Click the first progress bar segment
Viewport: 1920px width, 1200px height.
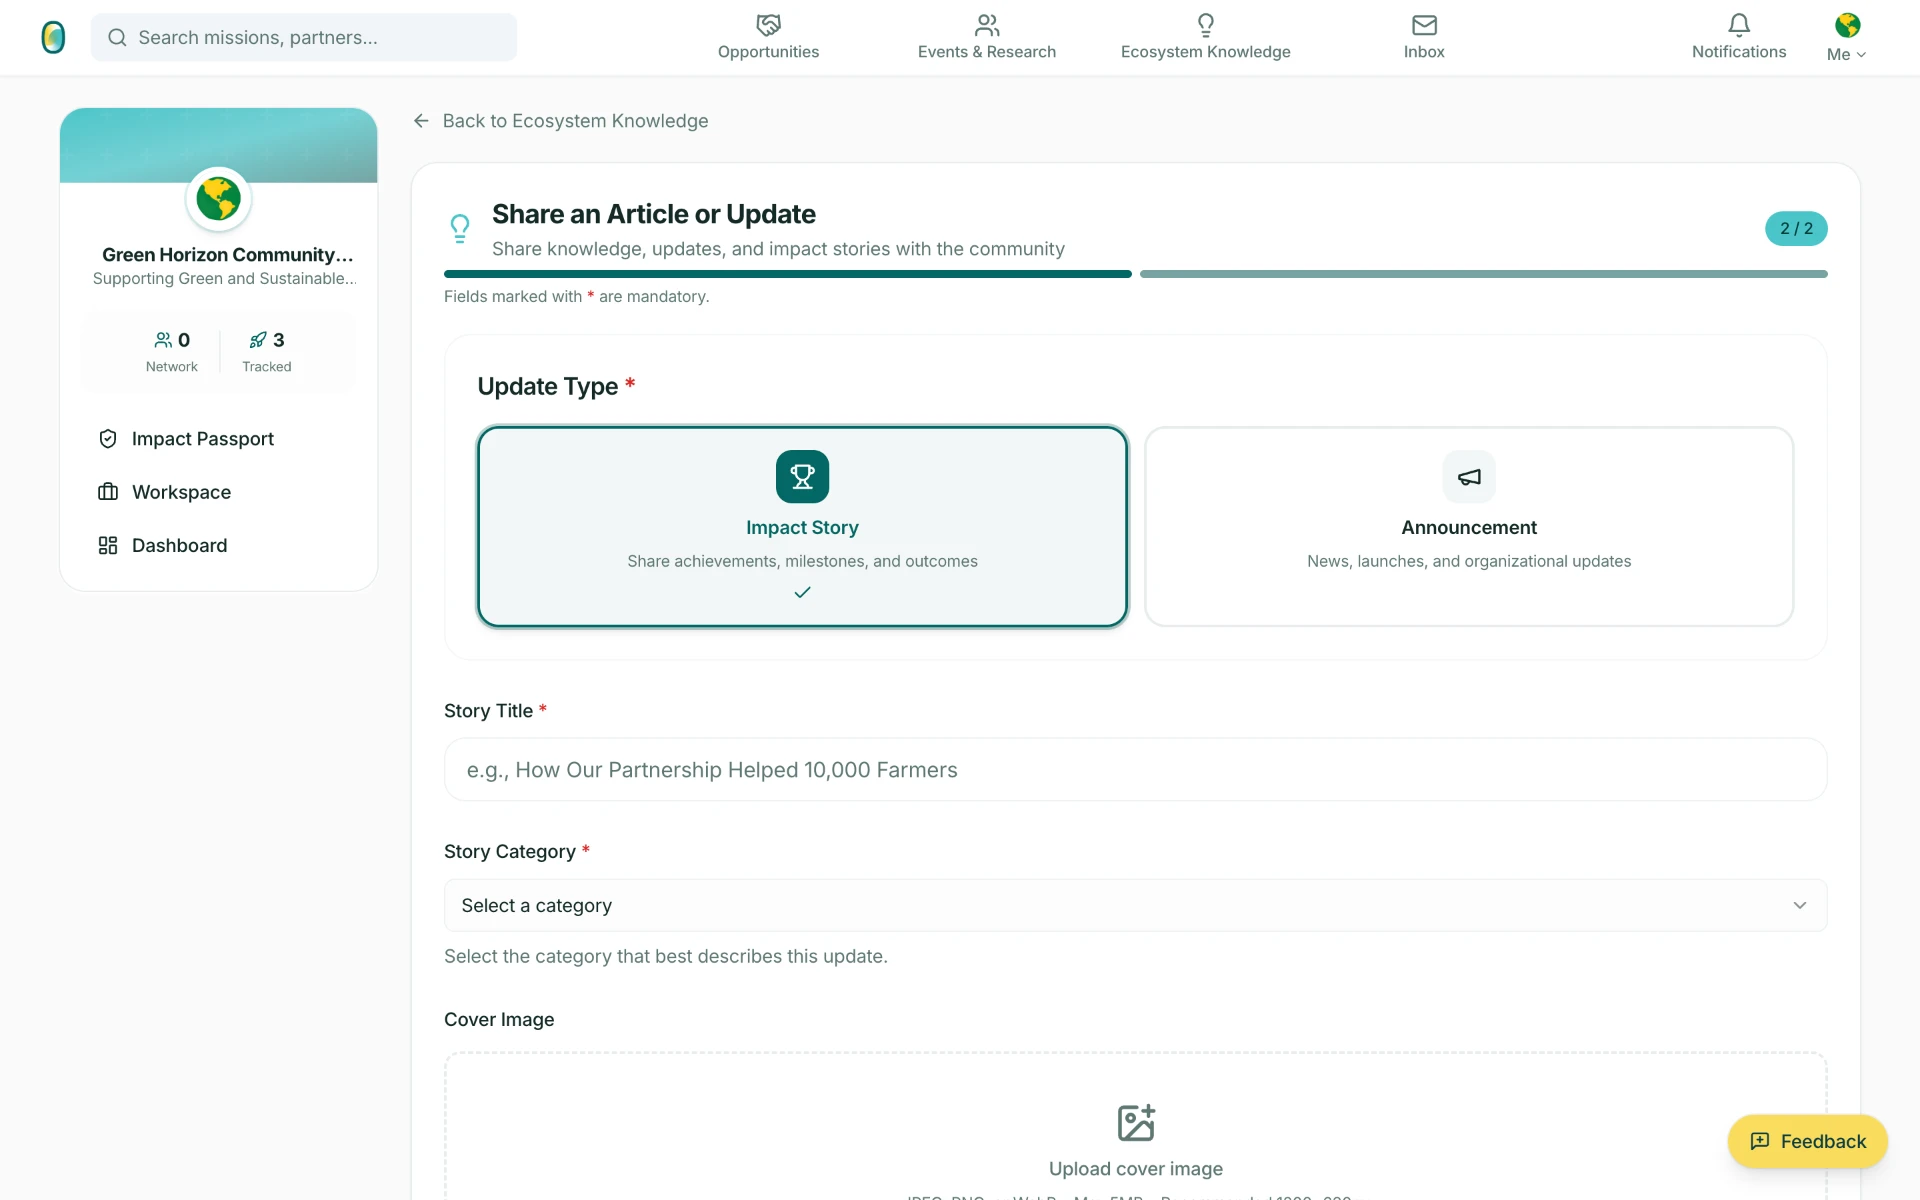click(x=788, y=274)
